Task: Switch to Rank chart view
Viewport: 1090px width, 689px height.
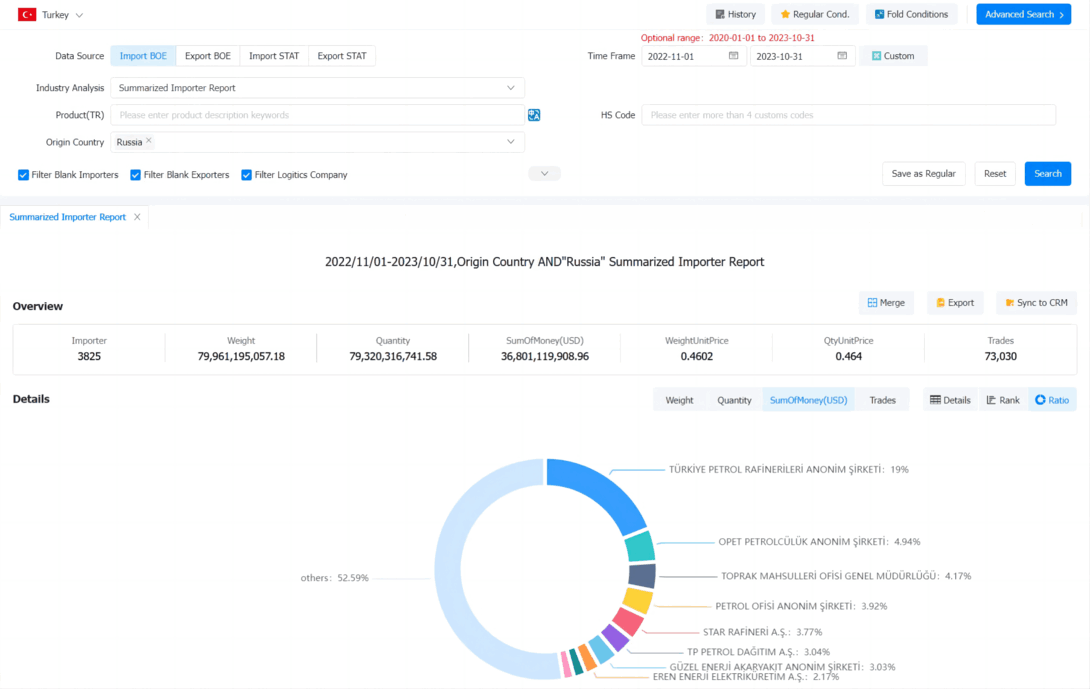Action: click(1002, 400)
